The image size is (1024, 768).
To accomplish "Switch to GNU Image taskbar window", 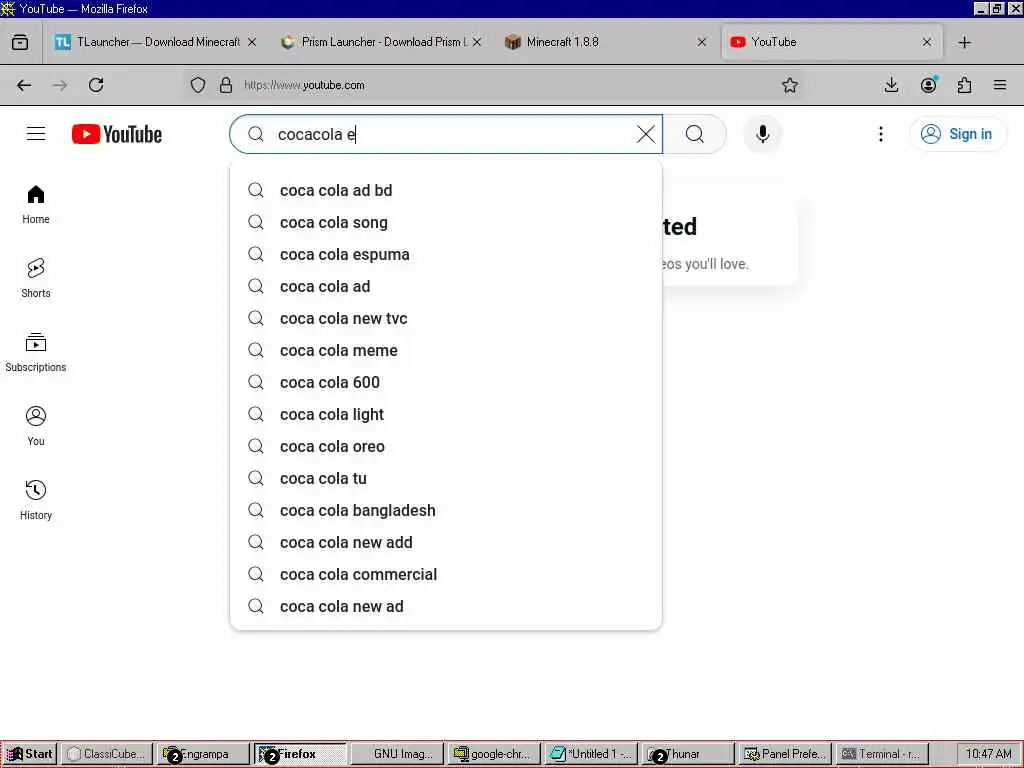I will click(396, 754).
